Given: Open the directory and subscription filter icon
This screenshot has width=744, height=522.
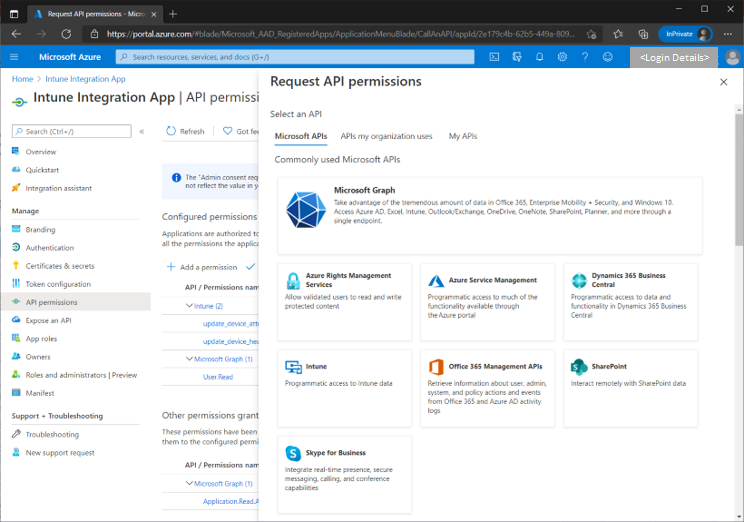Looking at the screenshot, I should click(517, 57).
